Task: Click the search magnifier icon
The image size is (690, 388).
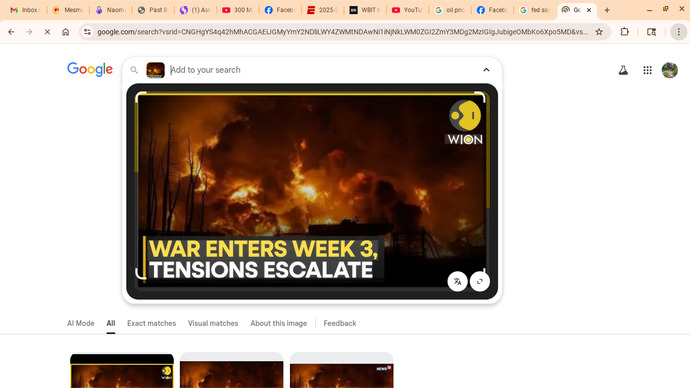Action: 134,70
